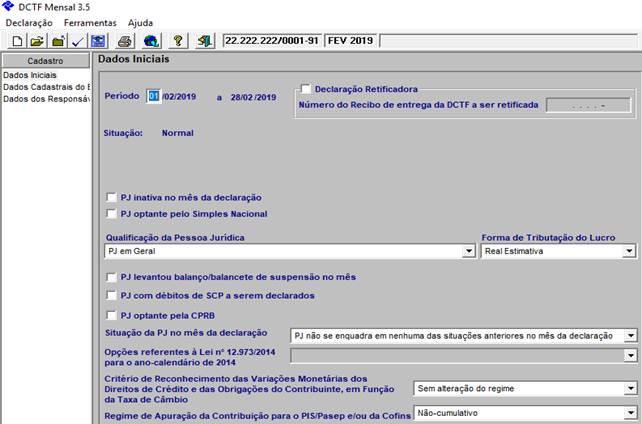Open the Lei nº 12.973/2014 options dropdown
This screenshot has width=642, height=424.
(631, 356)
